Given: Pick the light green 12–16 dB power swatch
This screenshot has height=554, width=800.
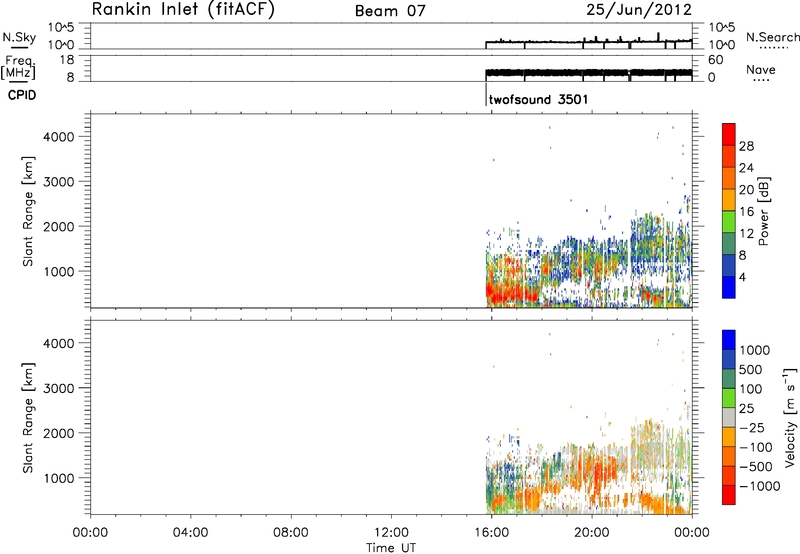Looking at the screenshot, I should tap(729, 222).
